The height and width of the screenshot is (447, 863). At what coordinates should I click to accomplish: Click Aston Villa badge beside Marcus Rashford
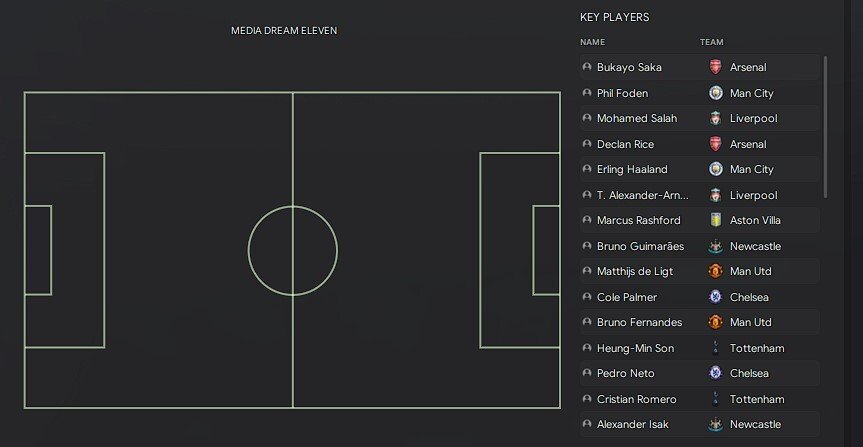[x=715, y=220]
